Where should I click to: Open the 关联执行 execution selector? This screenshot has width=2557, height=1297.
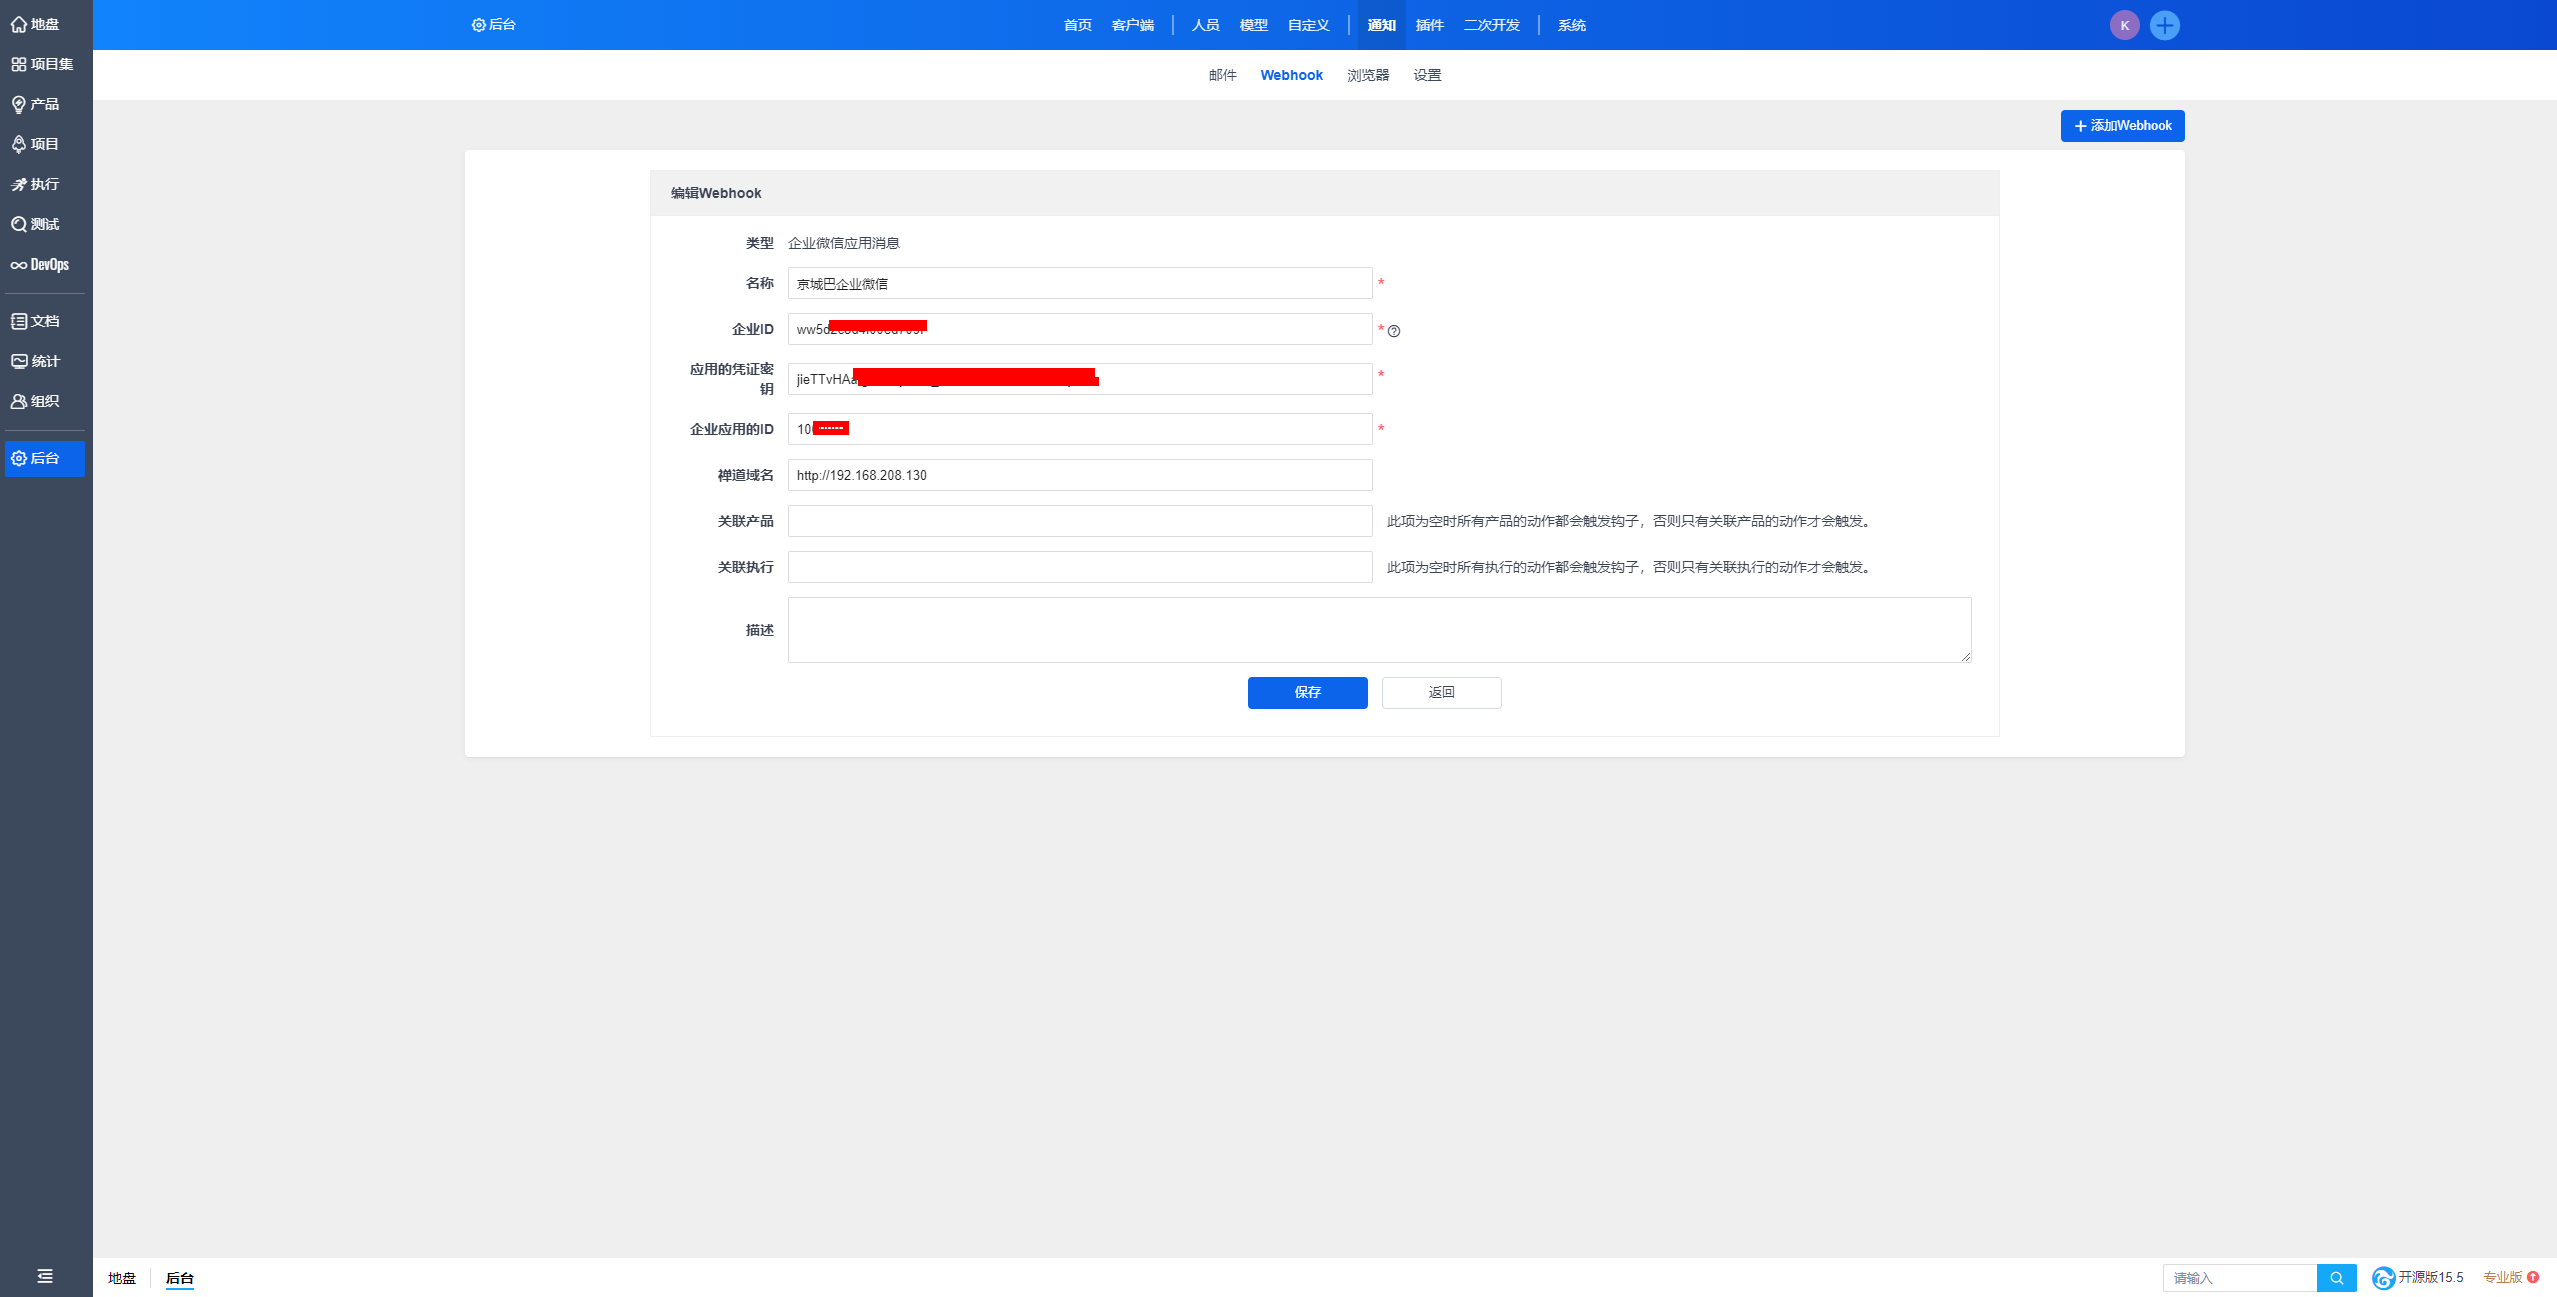pos(1079,567)
